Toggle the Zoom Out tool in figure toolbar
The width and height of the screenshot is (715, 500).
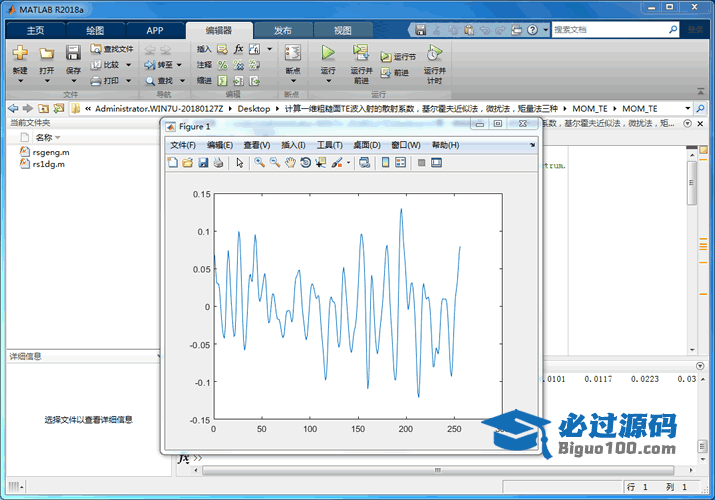click(275, 162)
